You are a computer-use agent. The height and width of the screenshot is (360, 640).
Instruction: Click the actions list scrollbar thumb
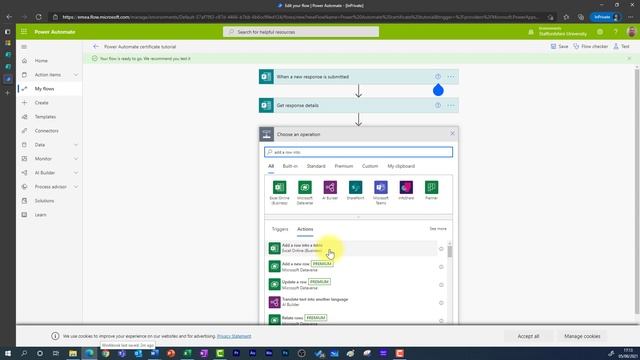(x=450, y=252)
